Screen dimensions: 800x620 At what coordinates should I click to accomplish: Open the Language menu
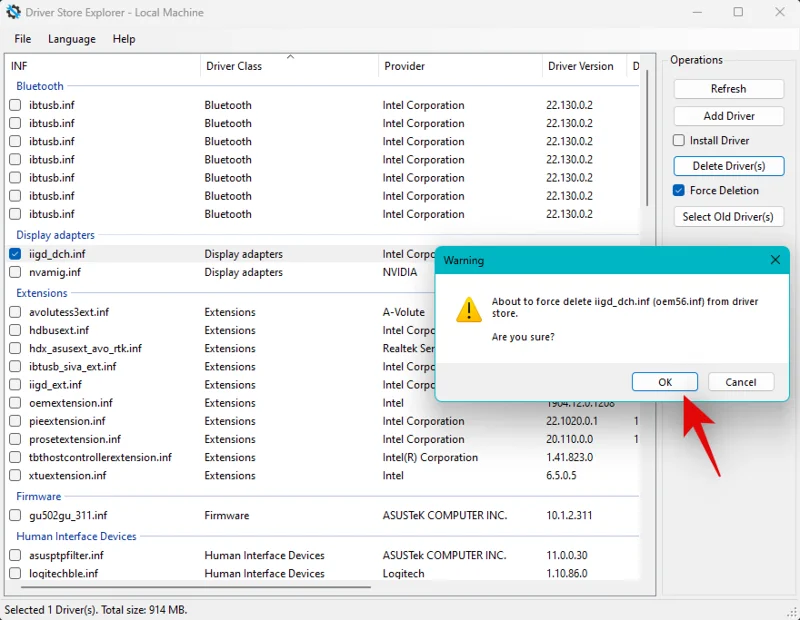point(72,39)
